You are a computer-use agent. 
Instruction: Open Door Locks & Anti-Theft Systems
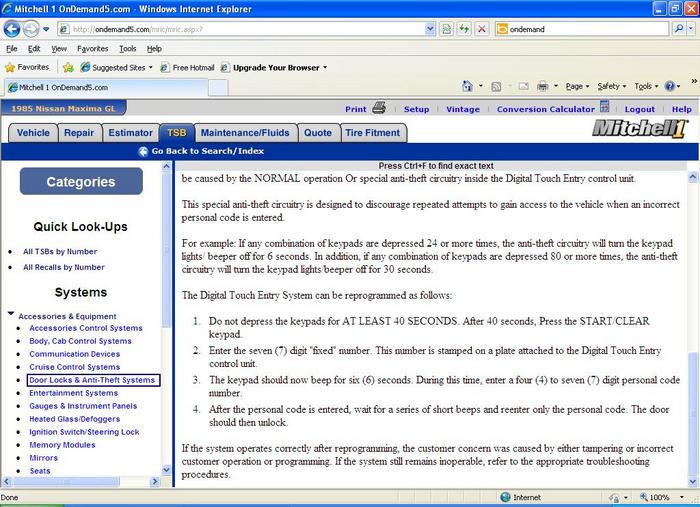click(92, 380)
